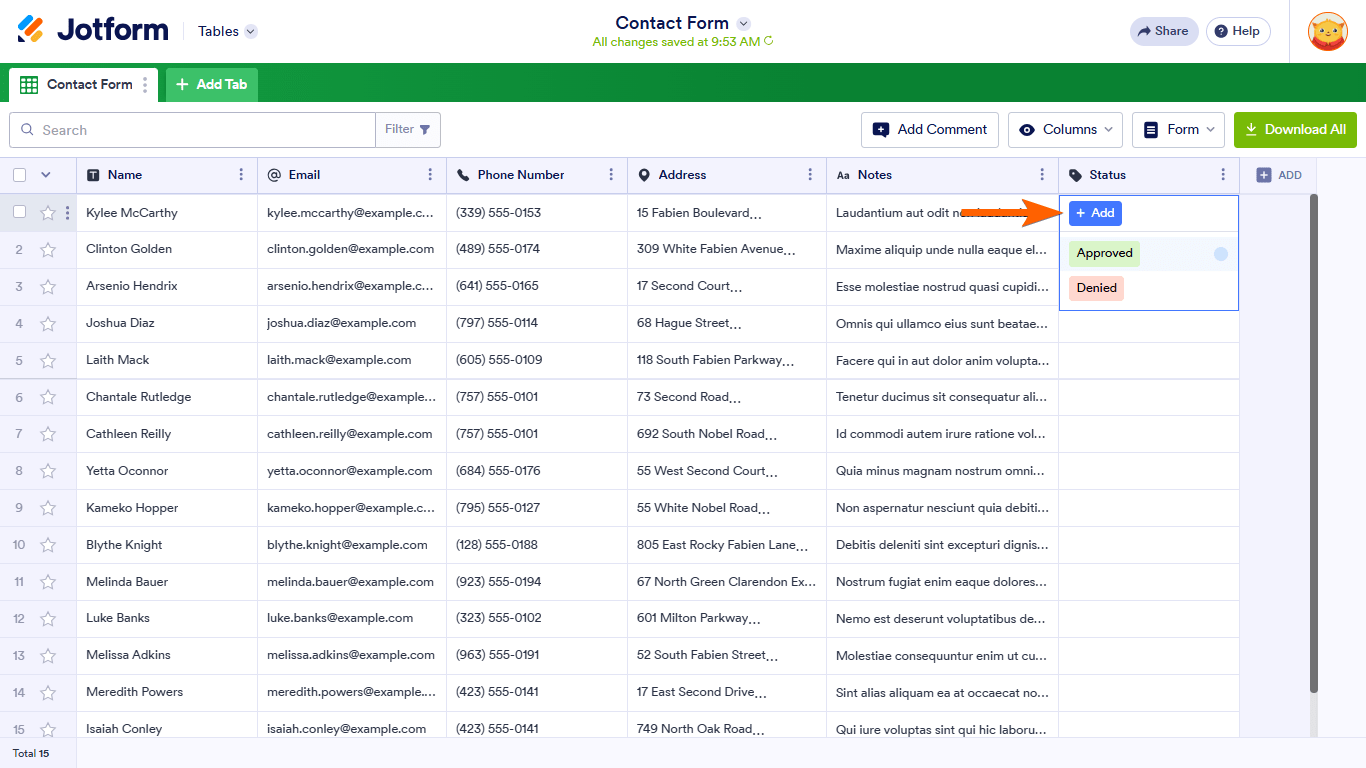Image resolution: width=1366 pixels, height=768 pixels.
Task: Select the red Denied status tag
Action: tap(1096, 289)
